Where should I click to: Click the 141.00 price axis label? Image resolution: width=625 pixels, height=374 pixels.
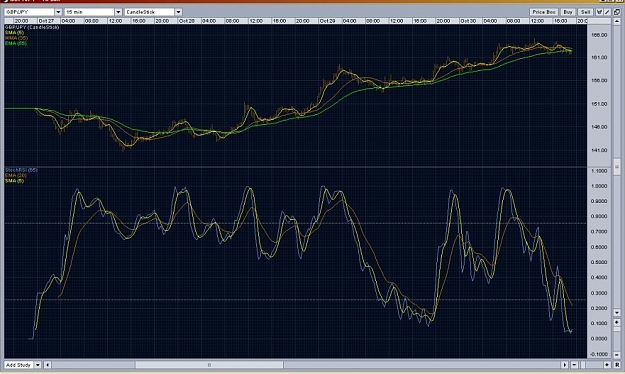coord(599,150)
